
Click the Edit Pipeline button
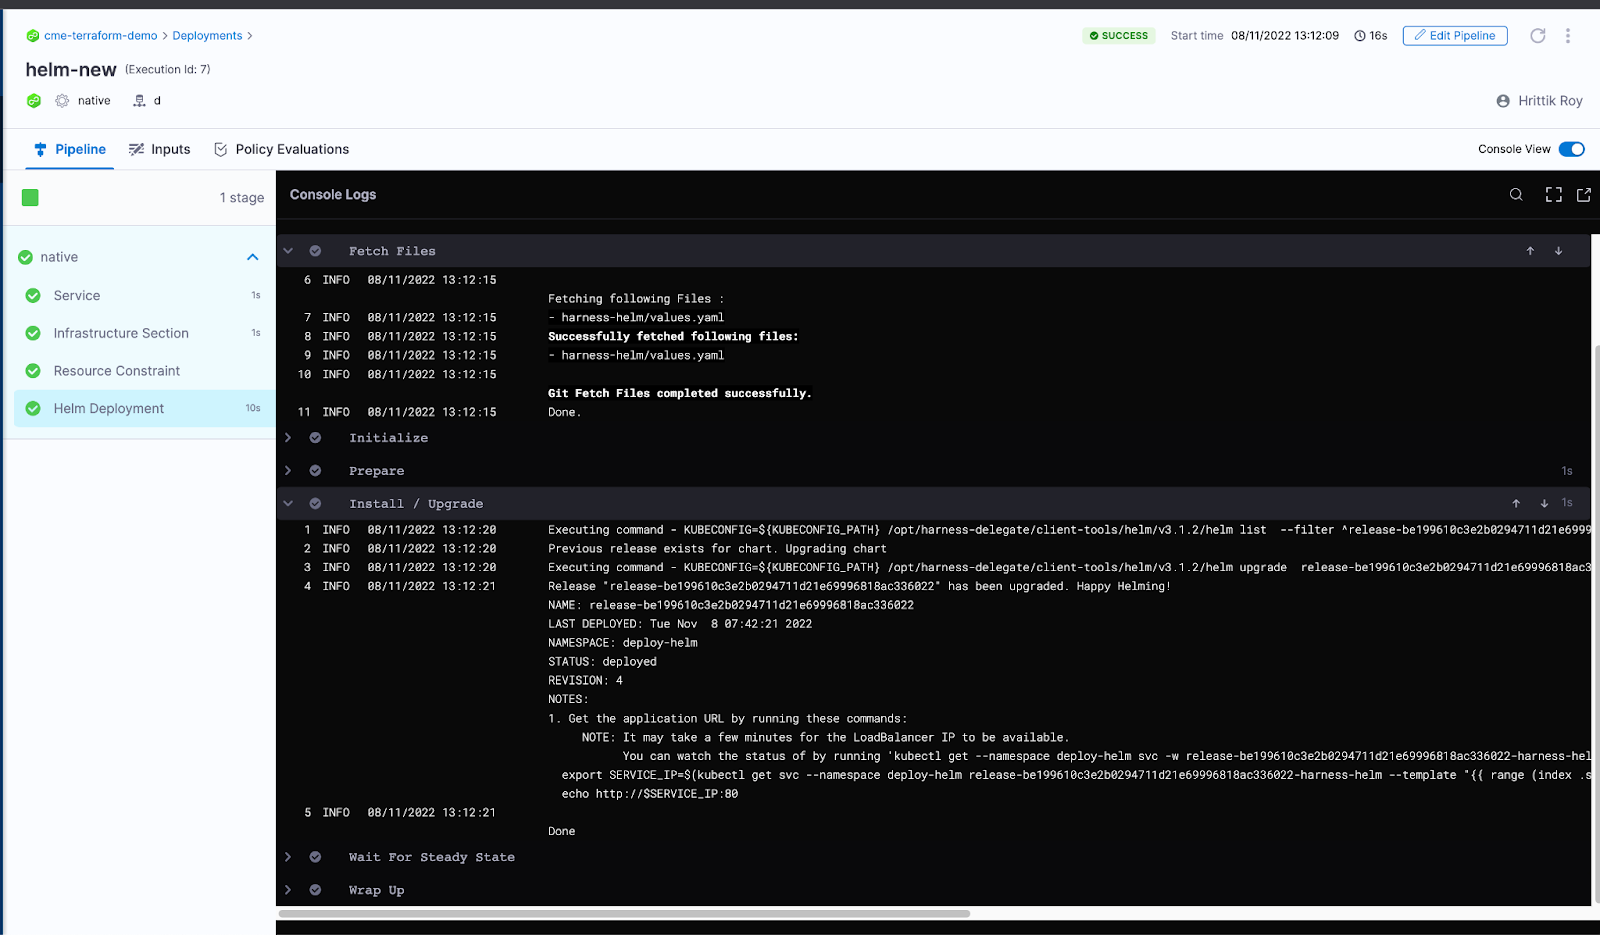[x=1455, y=36]
